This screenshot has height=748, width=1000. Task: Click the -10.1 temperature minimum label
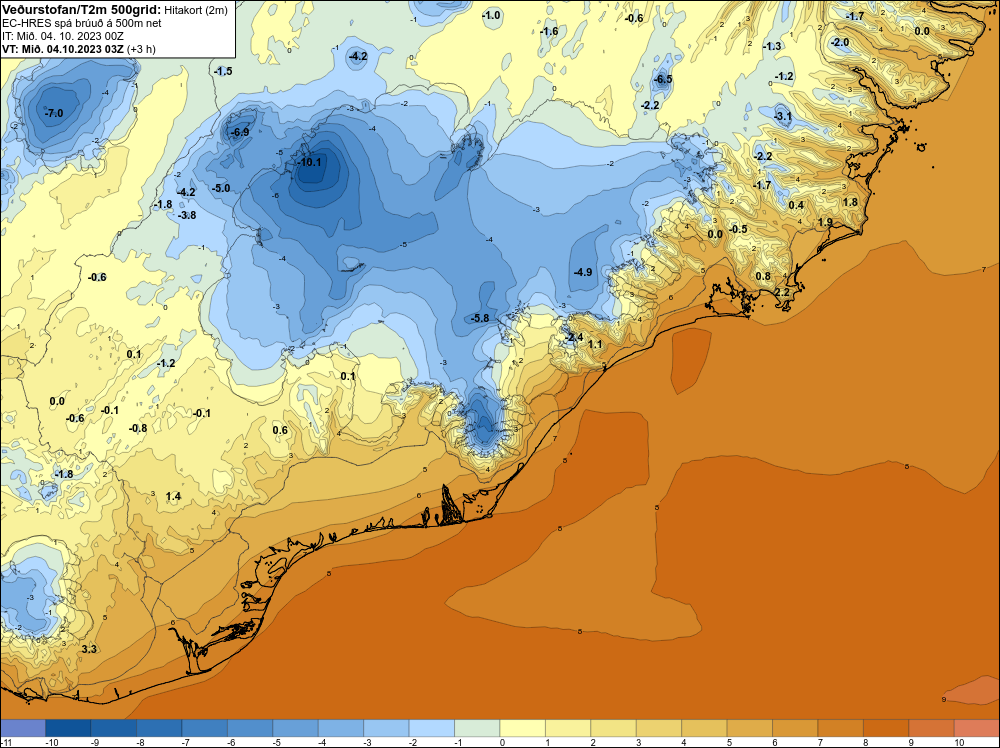tap(310, 162)
